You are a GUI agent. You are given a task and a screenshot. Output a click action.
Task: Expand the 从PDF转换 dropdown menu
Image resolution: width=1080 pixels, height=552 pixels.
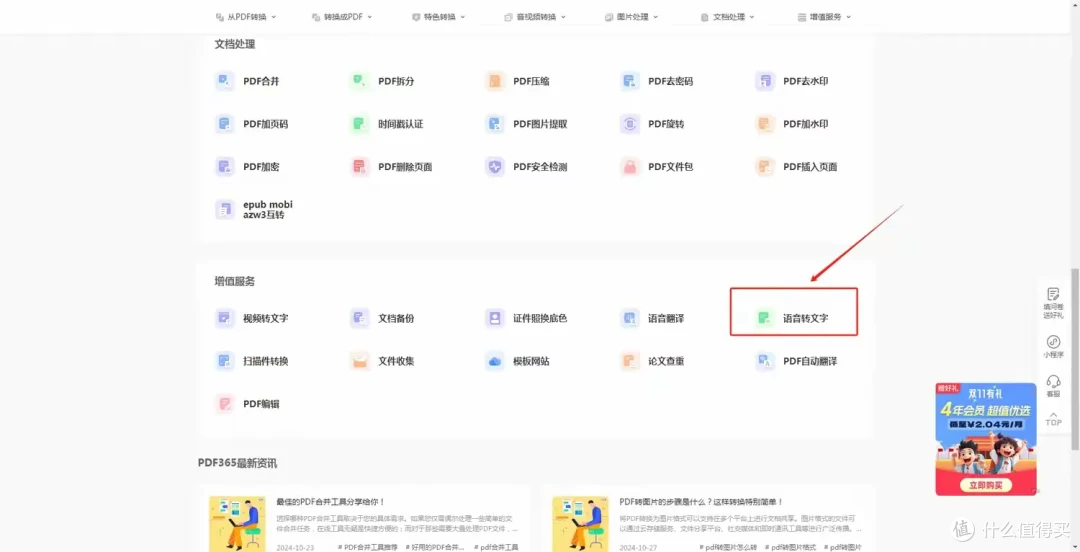(246, 17)
